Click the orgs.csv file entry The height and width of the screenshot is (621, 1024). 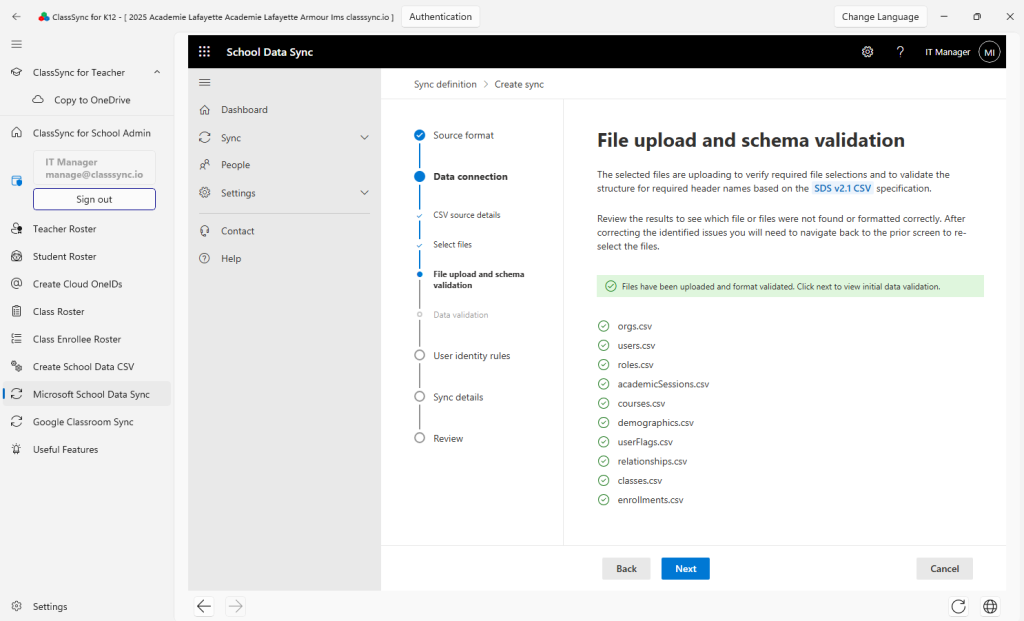[x=634, y=326]
